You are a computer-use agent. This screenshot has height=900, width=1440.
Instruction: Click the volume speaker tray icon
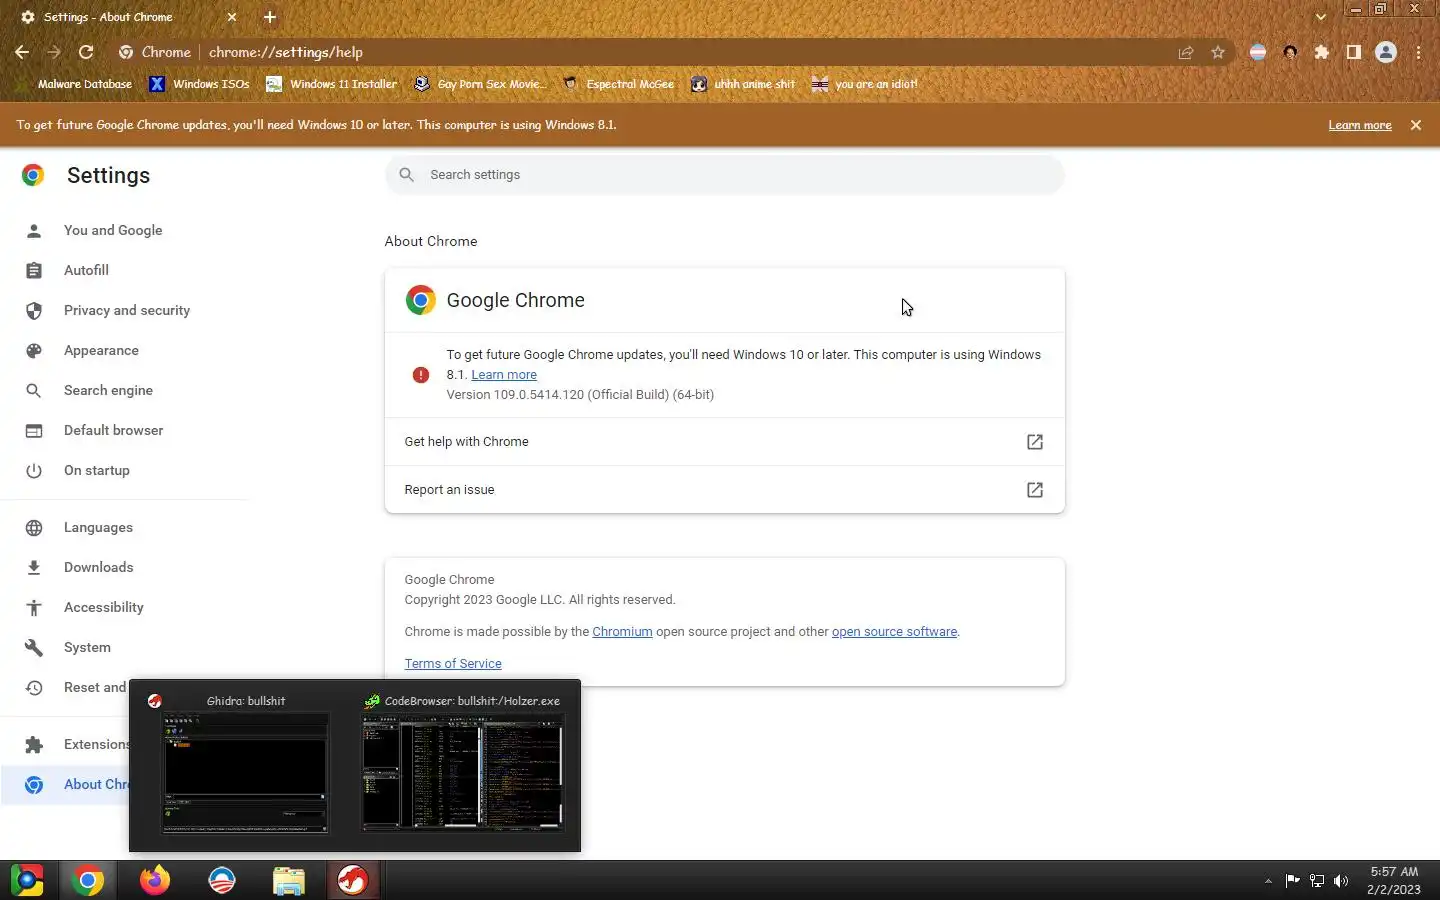tap(1341, 881)
